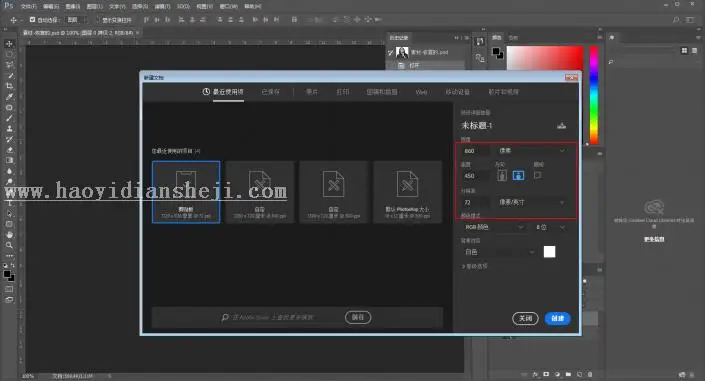Click the search magnifier icon top right
This screenshot has height=381, width=705.
pyautogui.click(x=676, y=20)
